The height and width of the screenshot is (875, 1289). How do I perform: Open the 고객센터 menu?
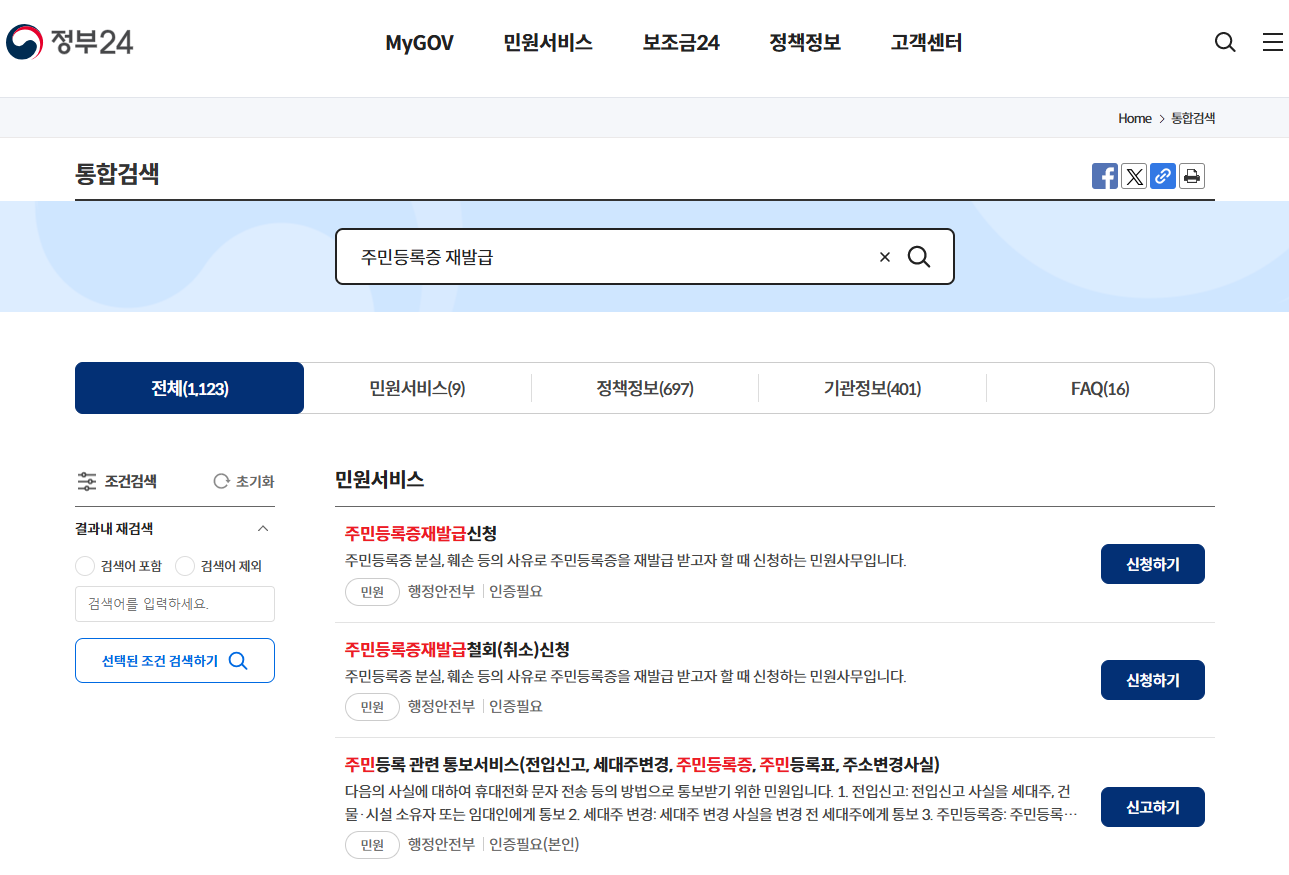point(926,43)
